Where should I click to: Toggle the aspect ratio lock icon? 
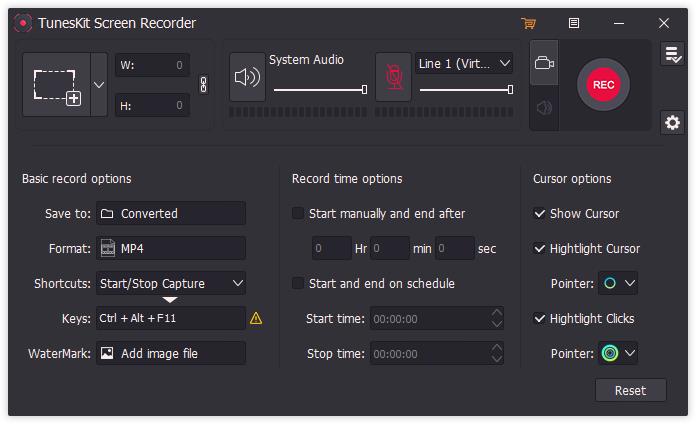(x=204, y=85)
